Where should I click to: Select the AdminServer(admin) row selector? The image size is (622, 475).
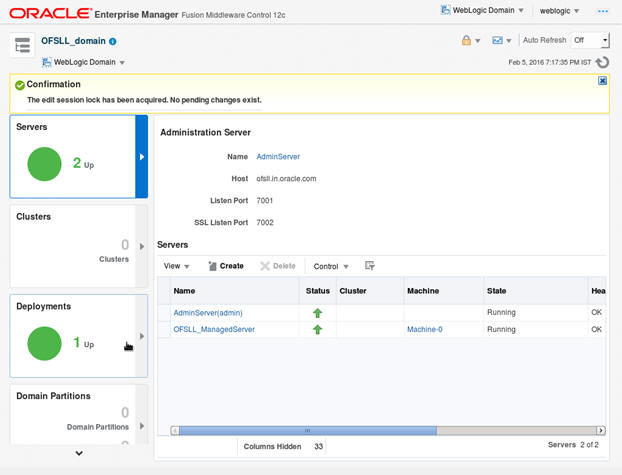coord(164,313)
